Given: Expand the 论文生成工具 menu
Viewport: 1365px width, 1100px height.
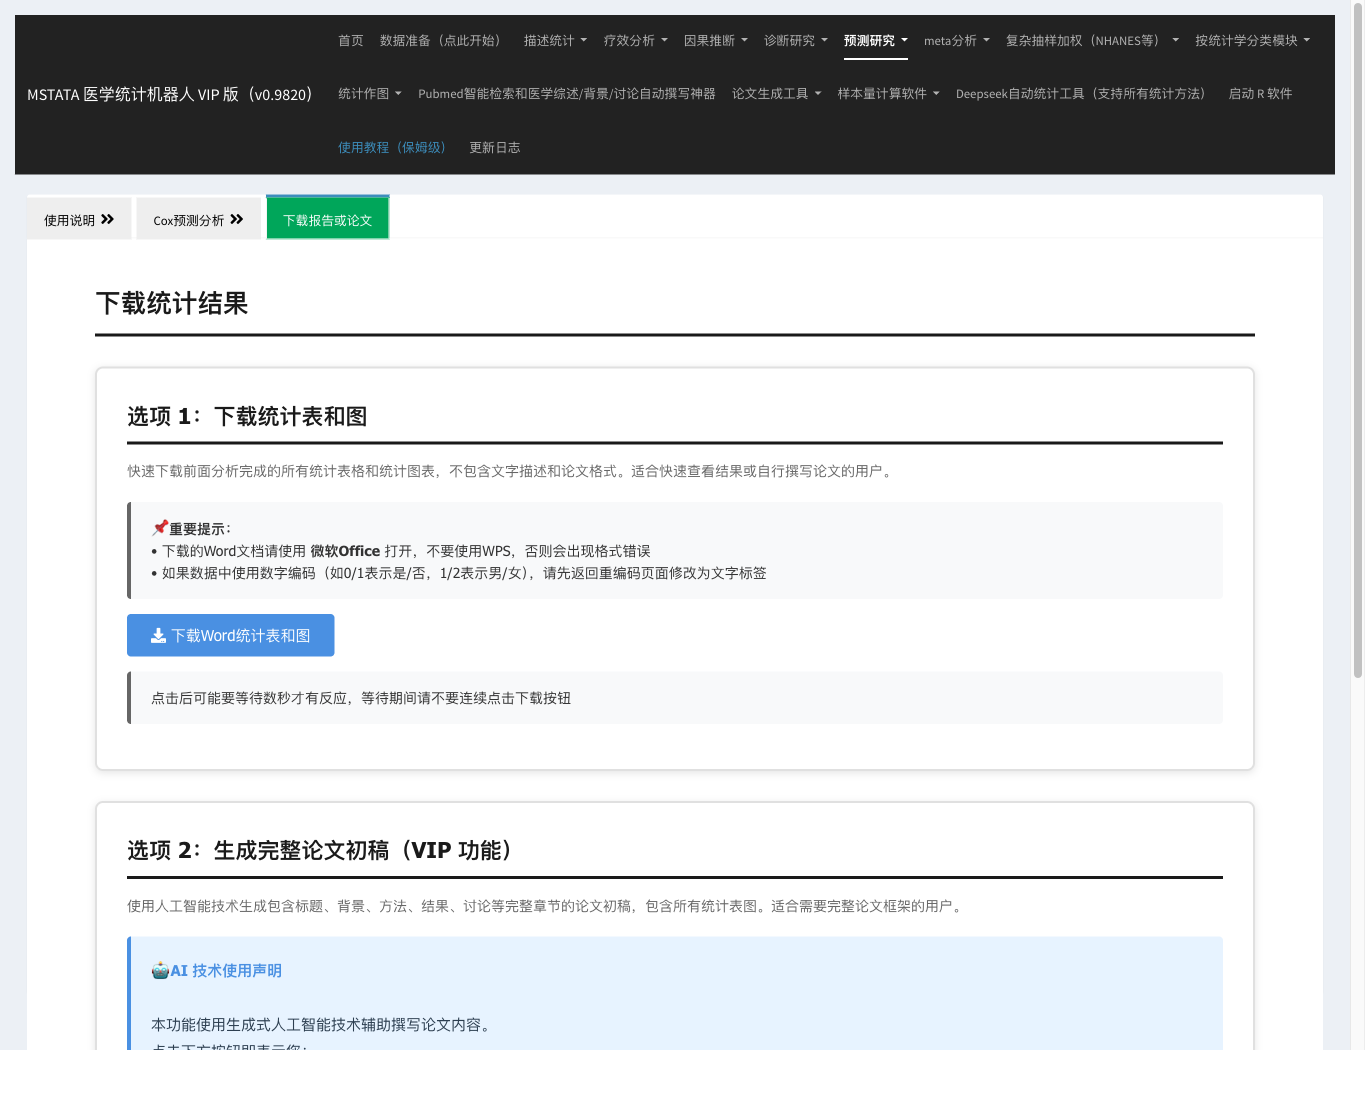Looking at the screenshot, I should click(x=776, y=94).
